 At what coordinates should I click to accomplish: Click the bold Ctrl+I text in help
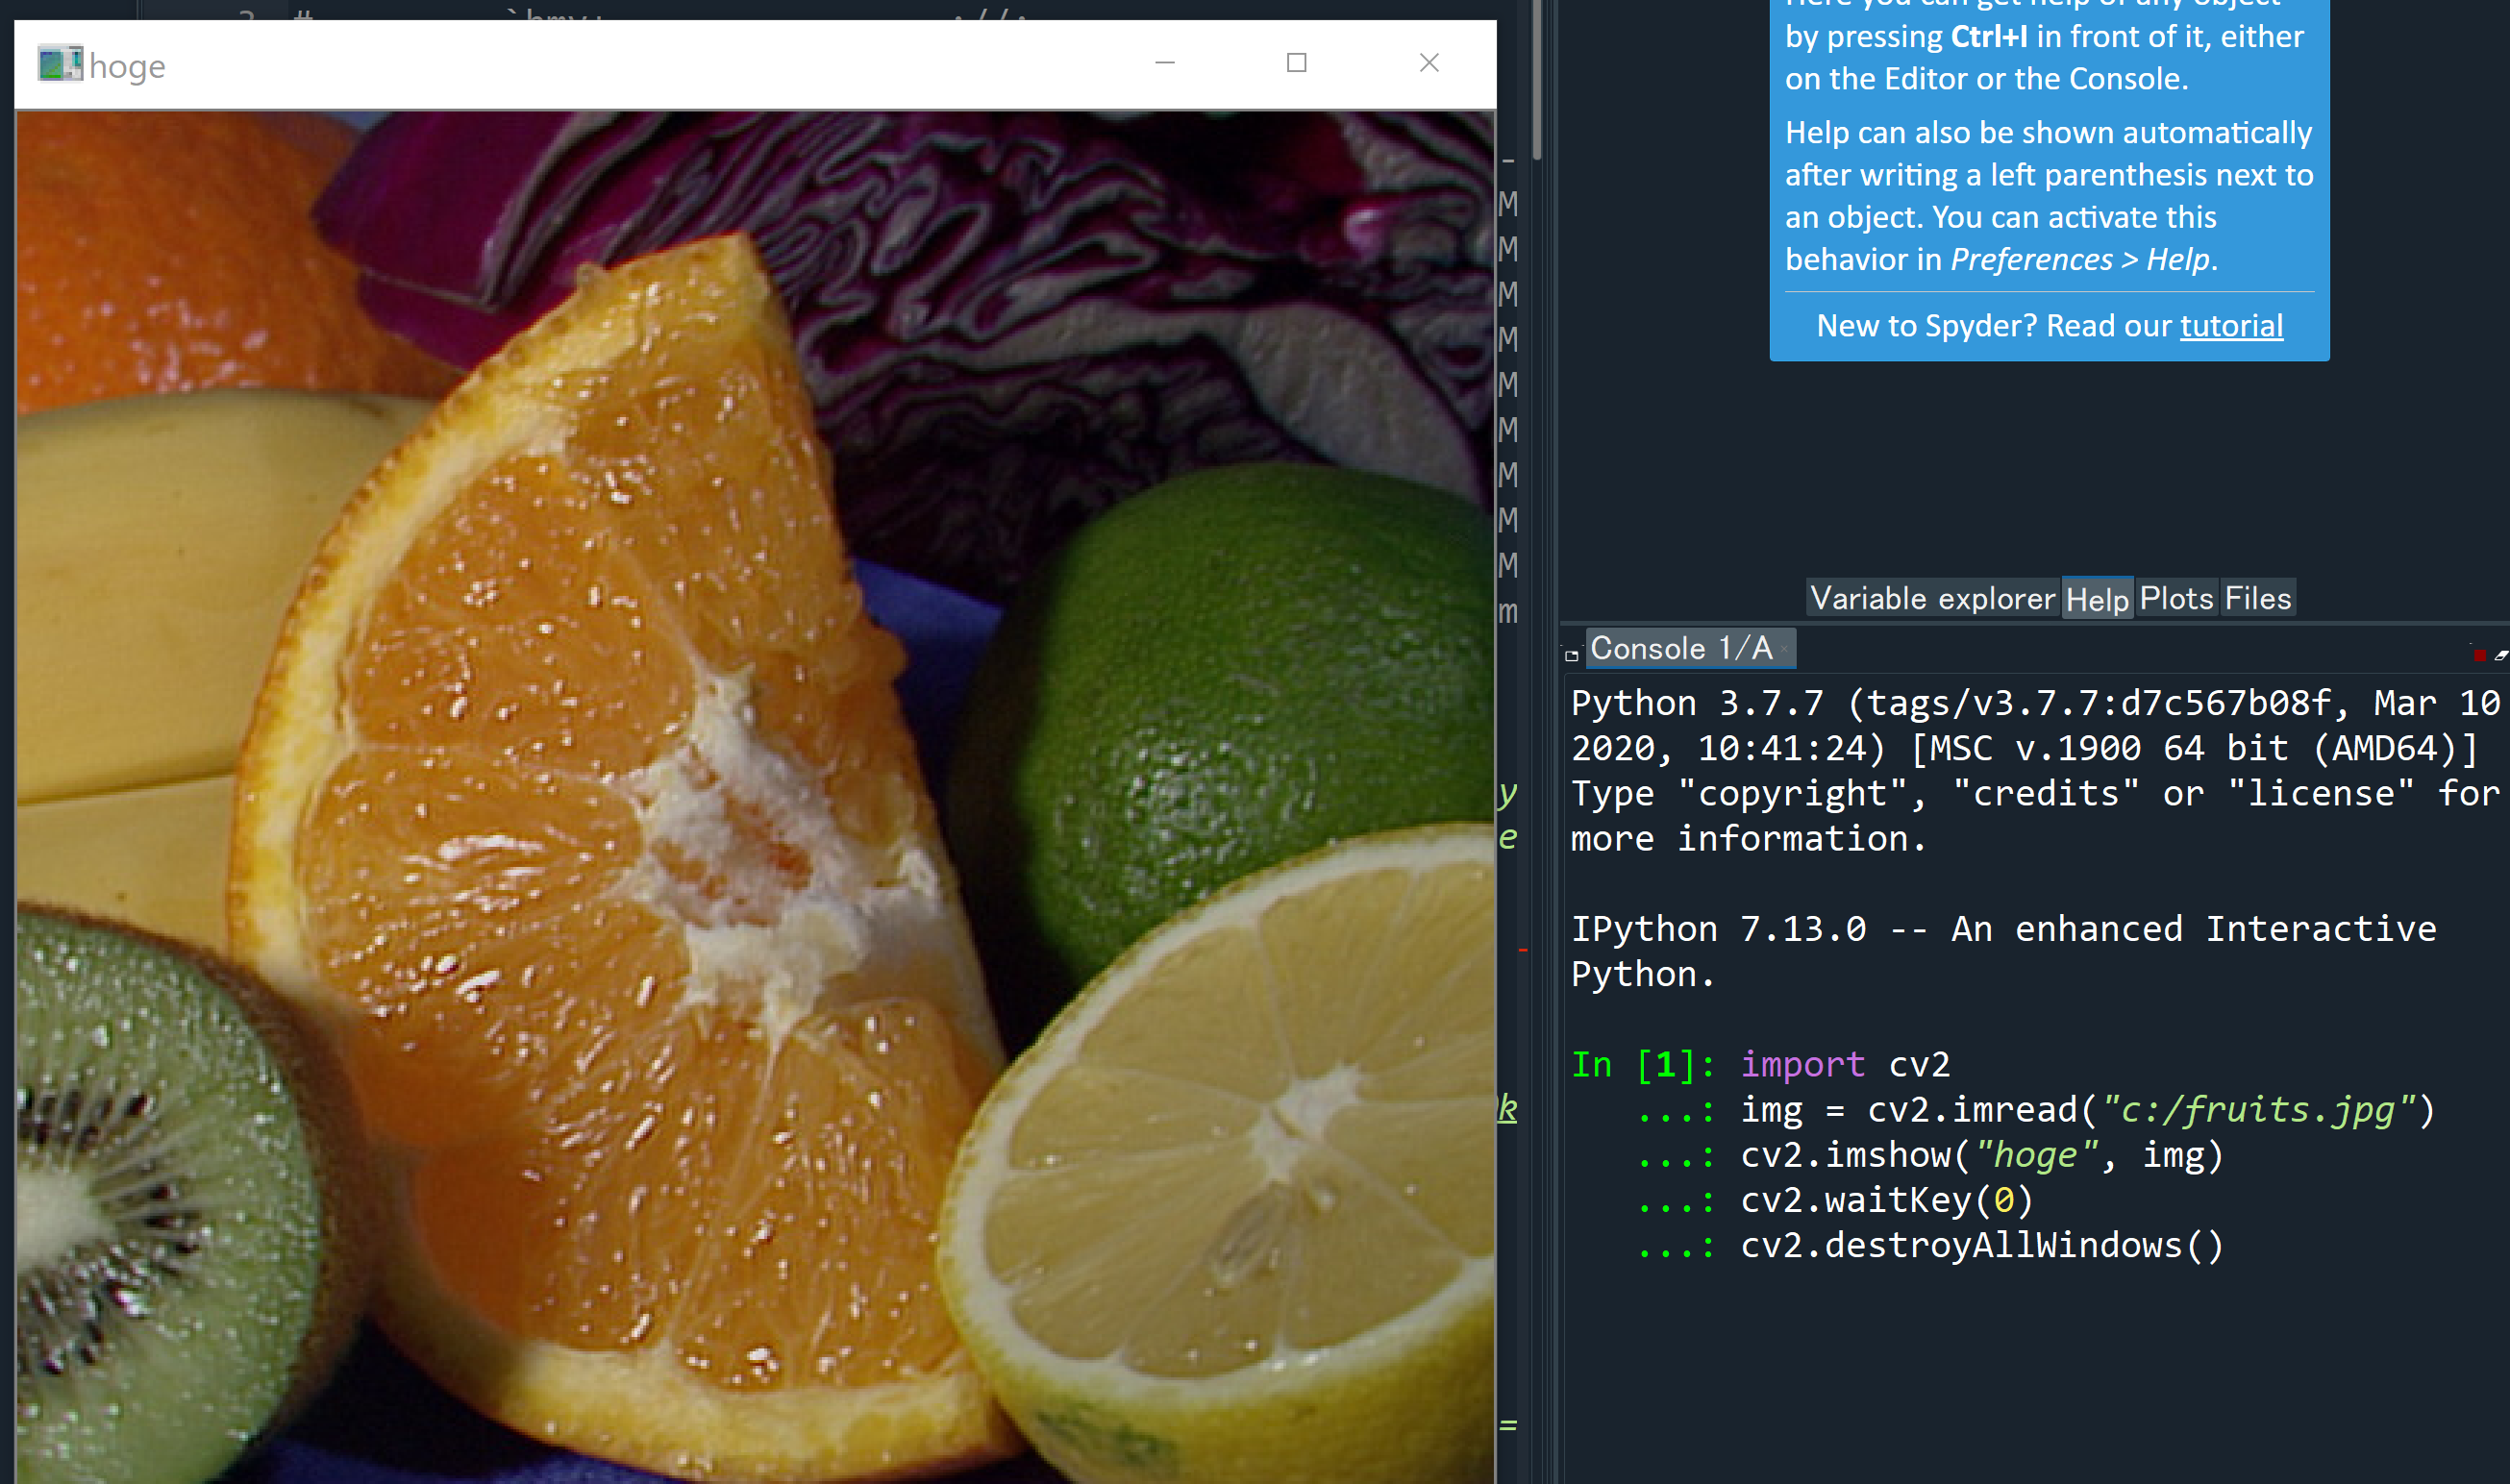click(x=1989, y=37)
